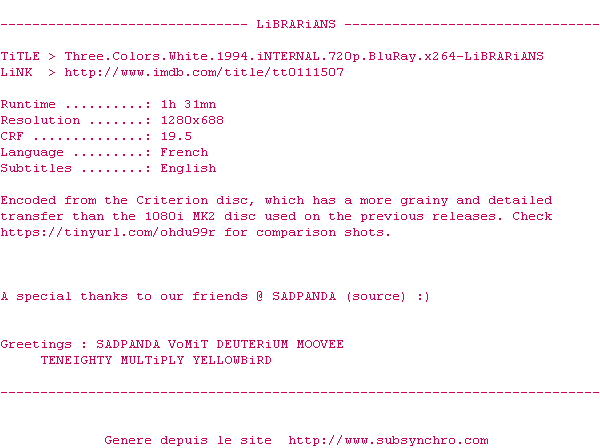Select the Three.Colors.White release title line
Viewport: 600px width, 448px height.
[304, 56]
